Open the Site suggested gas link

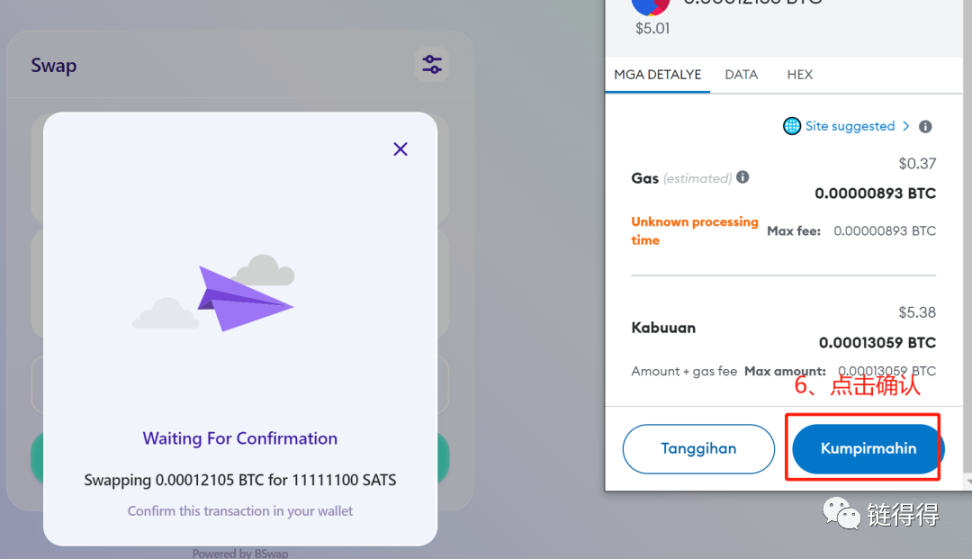point(850,126)
